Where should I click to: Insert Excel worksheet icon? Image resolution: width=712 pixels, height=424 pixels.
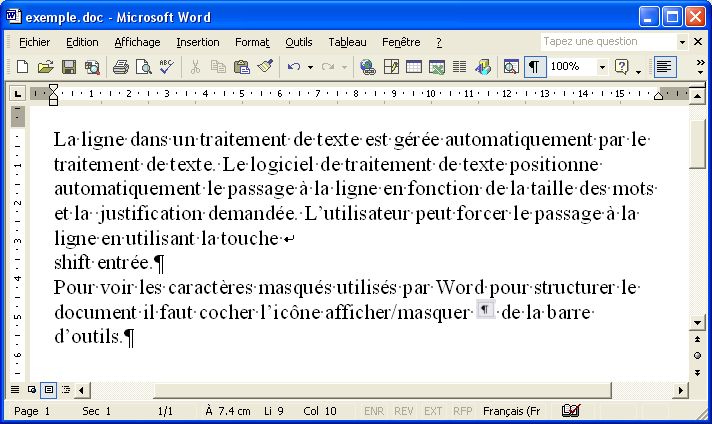(x=437, y=67)
